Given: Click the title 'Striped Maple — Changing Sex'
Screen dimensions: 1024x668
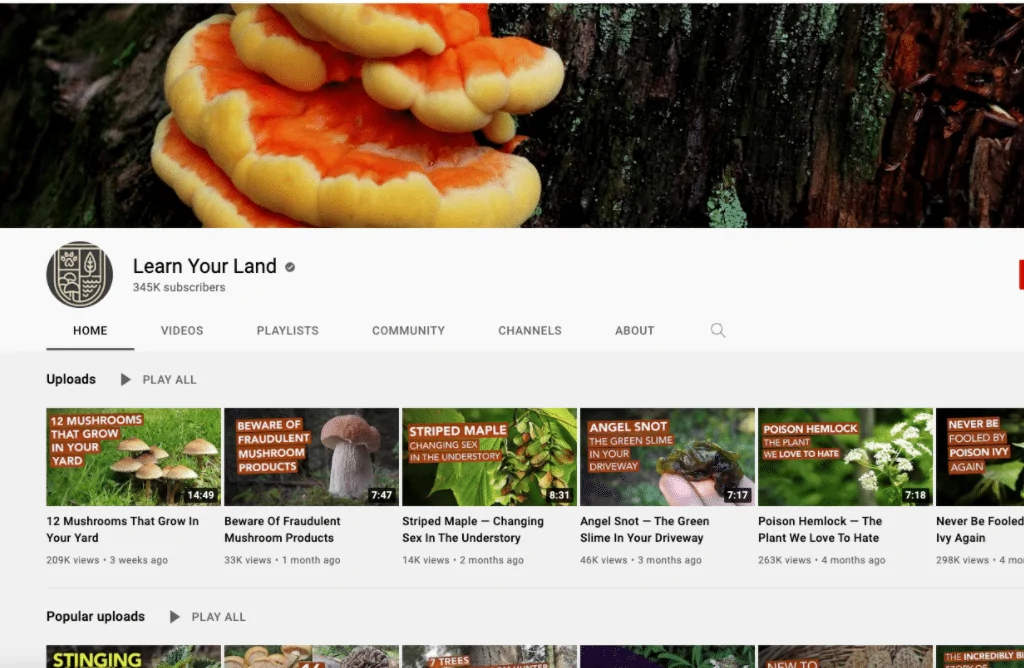Looking at the screenshot, I should coord(473,530).
